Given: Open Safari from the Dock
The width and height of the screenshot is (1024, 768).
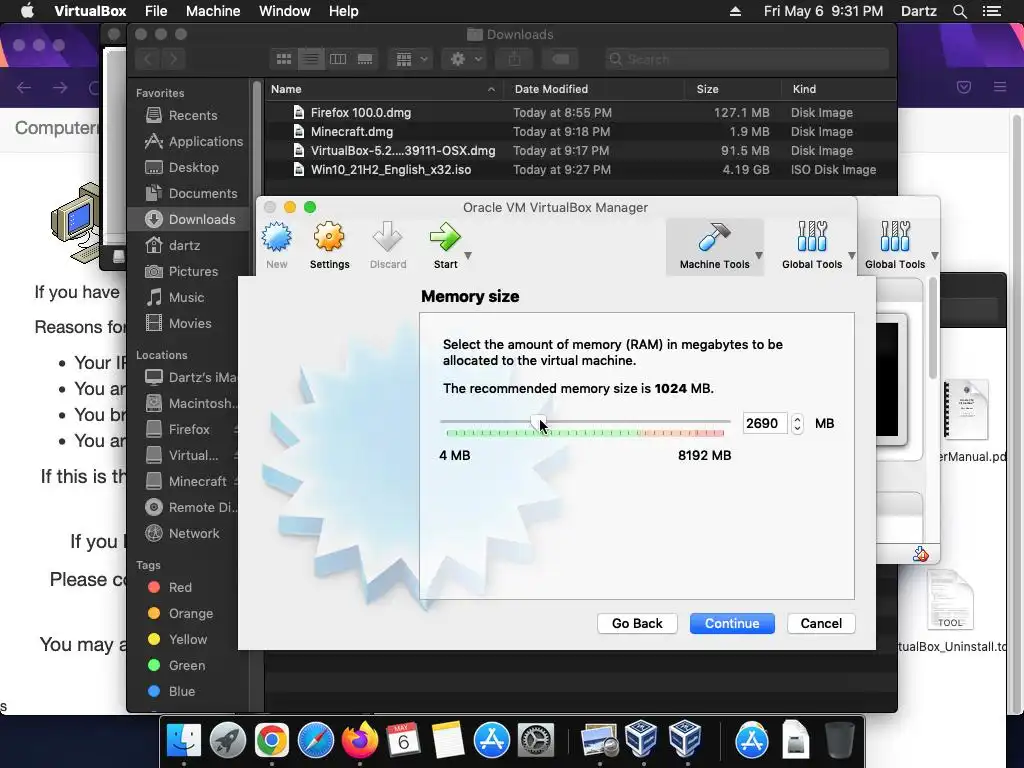Looking at the screenshot, I should 315,740.
